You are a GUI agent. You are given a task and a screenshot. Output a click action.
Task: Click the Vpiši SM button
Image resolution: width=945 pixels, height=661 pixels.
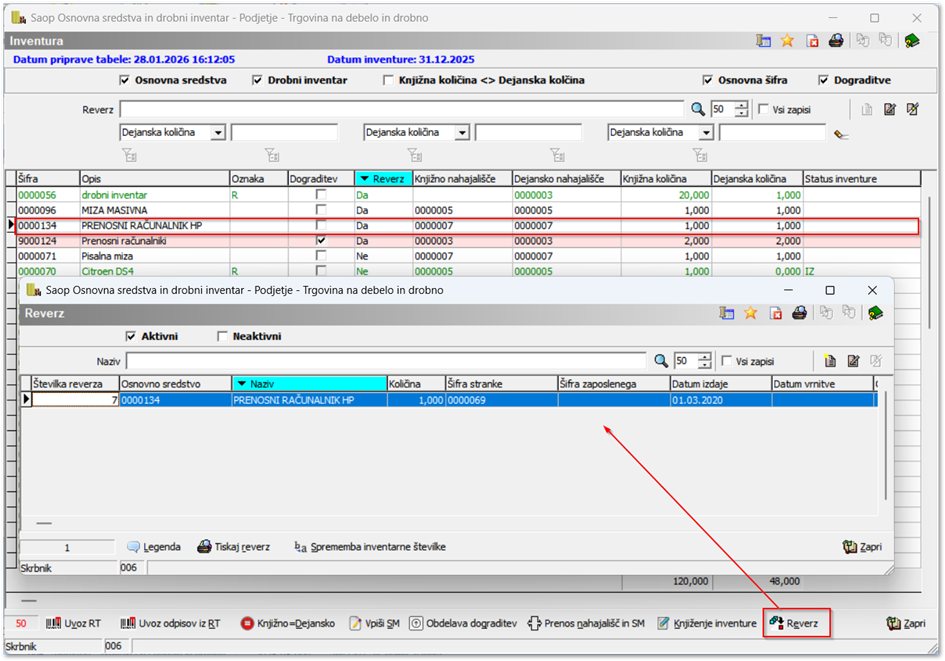click(374, 624)
